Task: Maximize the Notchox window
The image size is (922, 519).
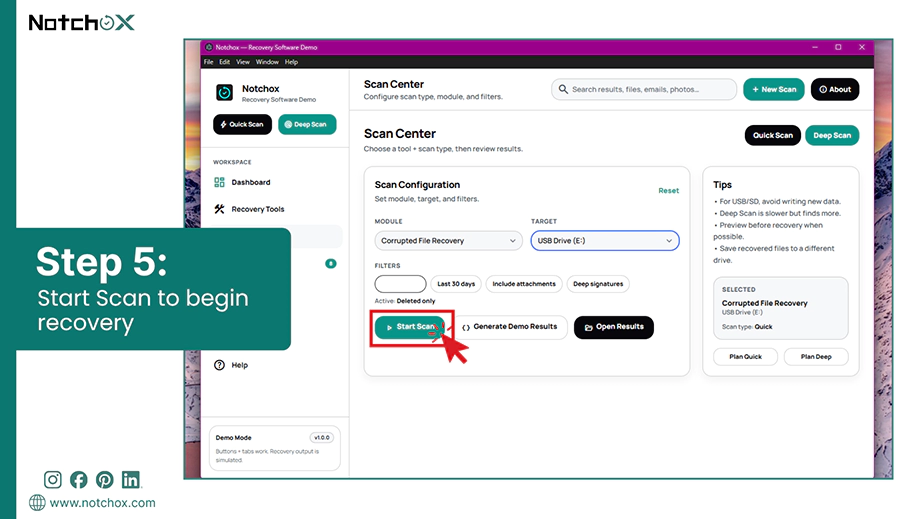Action: pos(839,47)
